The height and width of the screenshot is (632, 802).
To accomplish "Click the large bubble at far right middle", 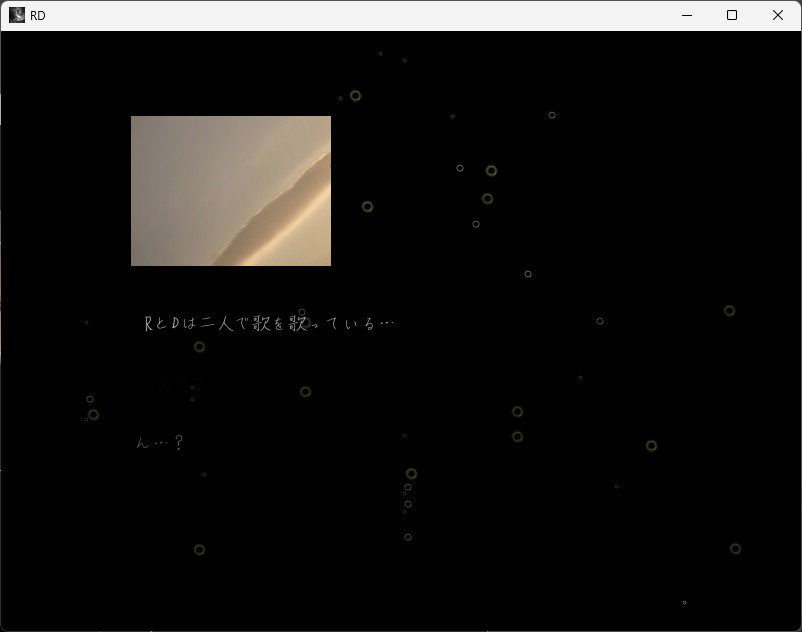I will click(729, 311).
